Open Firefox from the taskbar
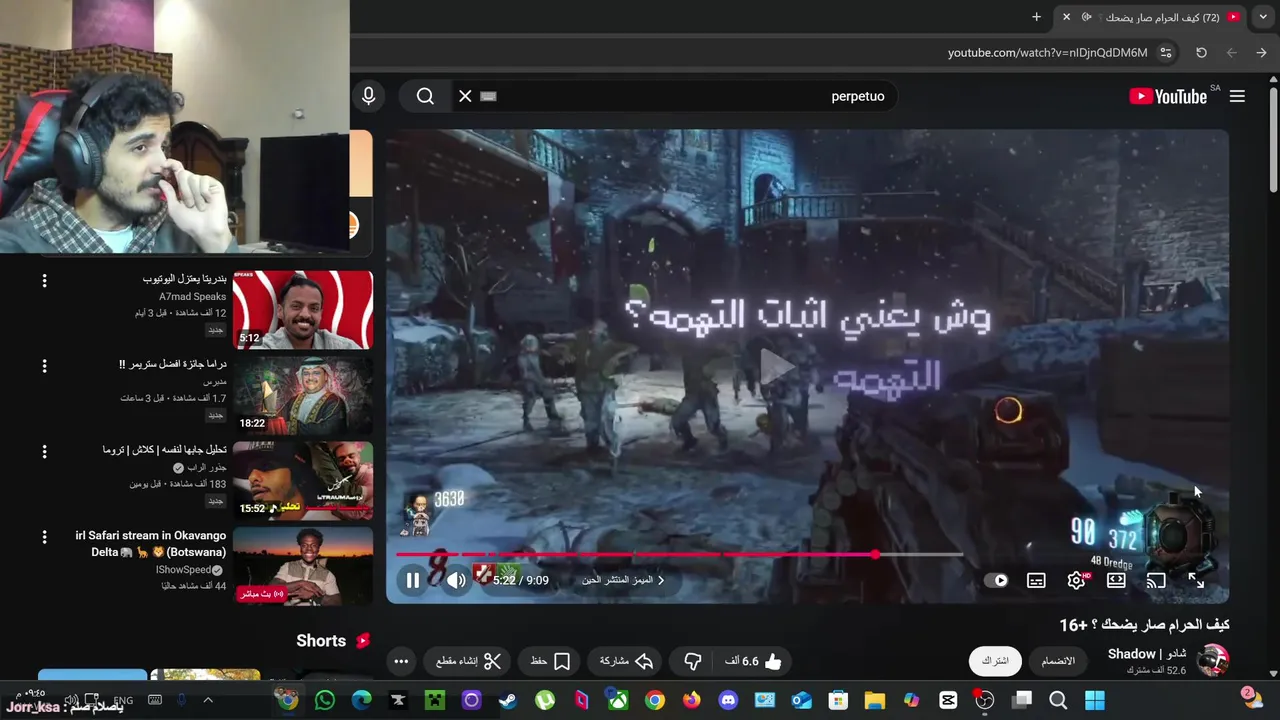 click(691, 700)
